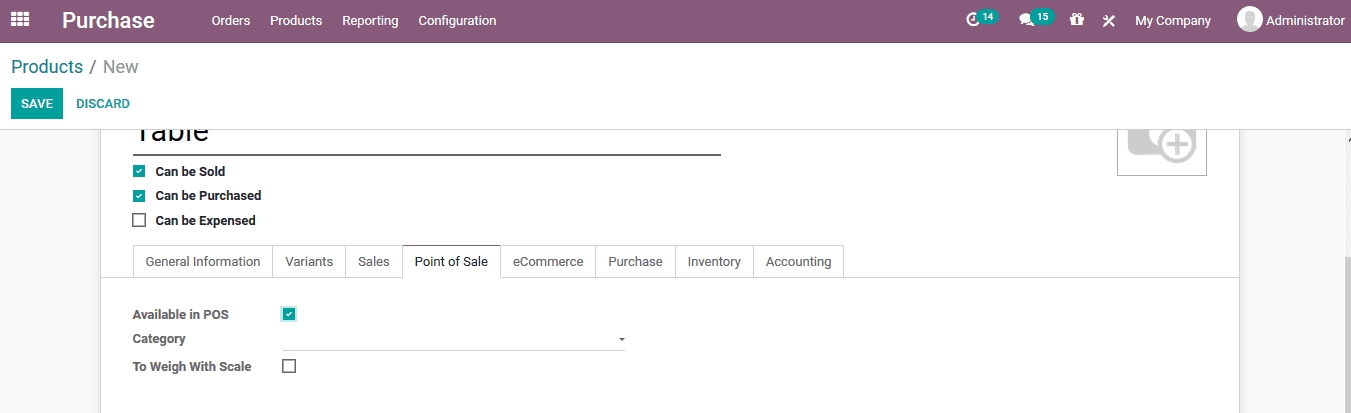Viewport: 1351px width, 413px height.
Task: Click the SAVE button
Action: click(x=37, y=104)
